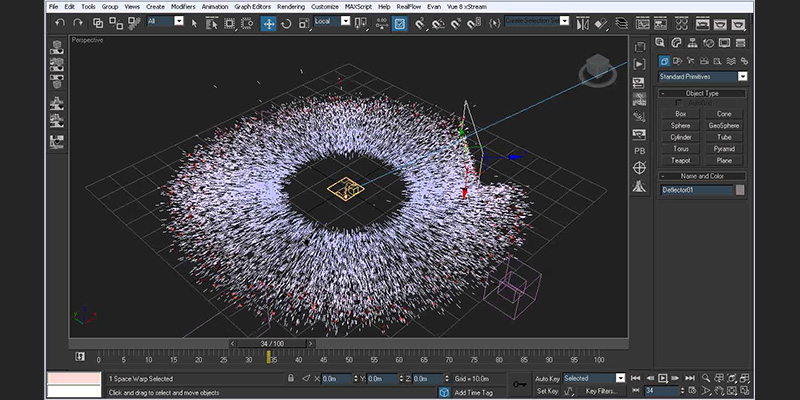Click the left arrow of the time slider

pos(233,344)
